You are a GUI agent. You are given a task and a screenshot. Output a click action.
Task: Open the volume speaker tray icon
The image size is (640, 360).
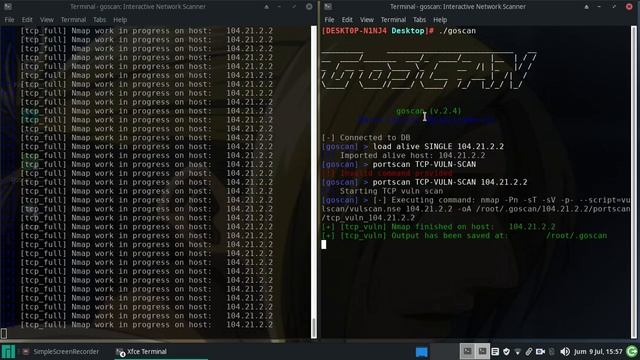pos(565,351)
